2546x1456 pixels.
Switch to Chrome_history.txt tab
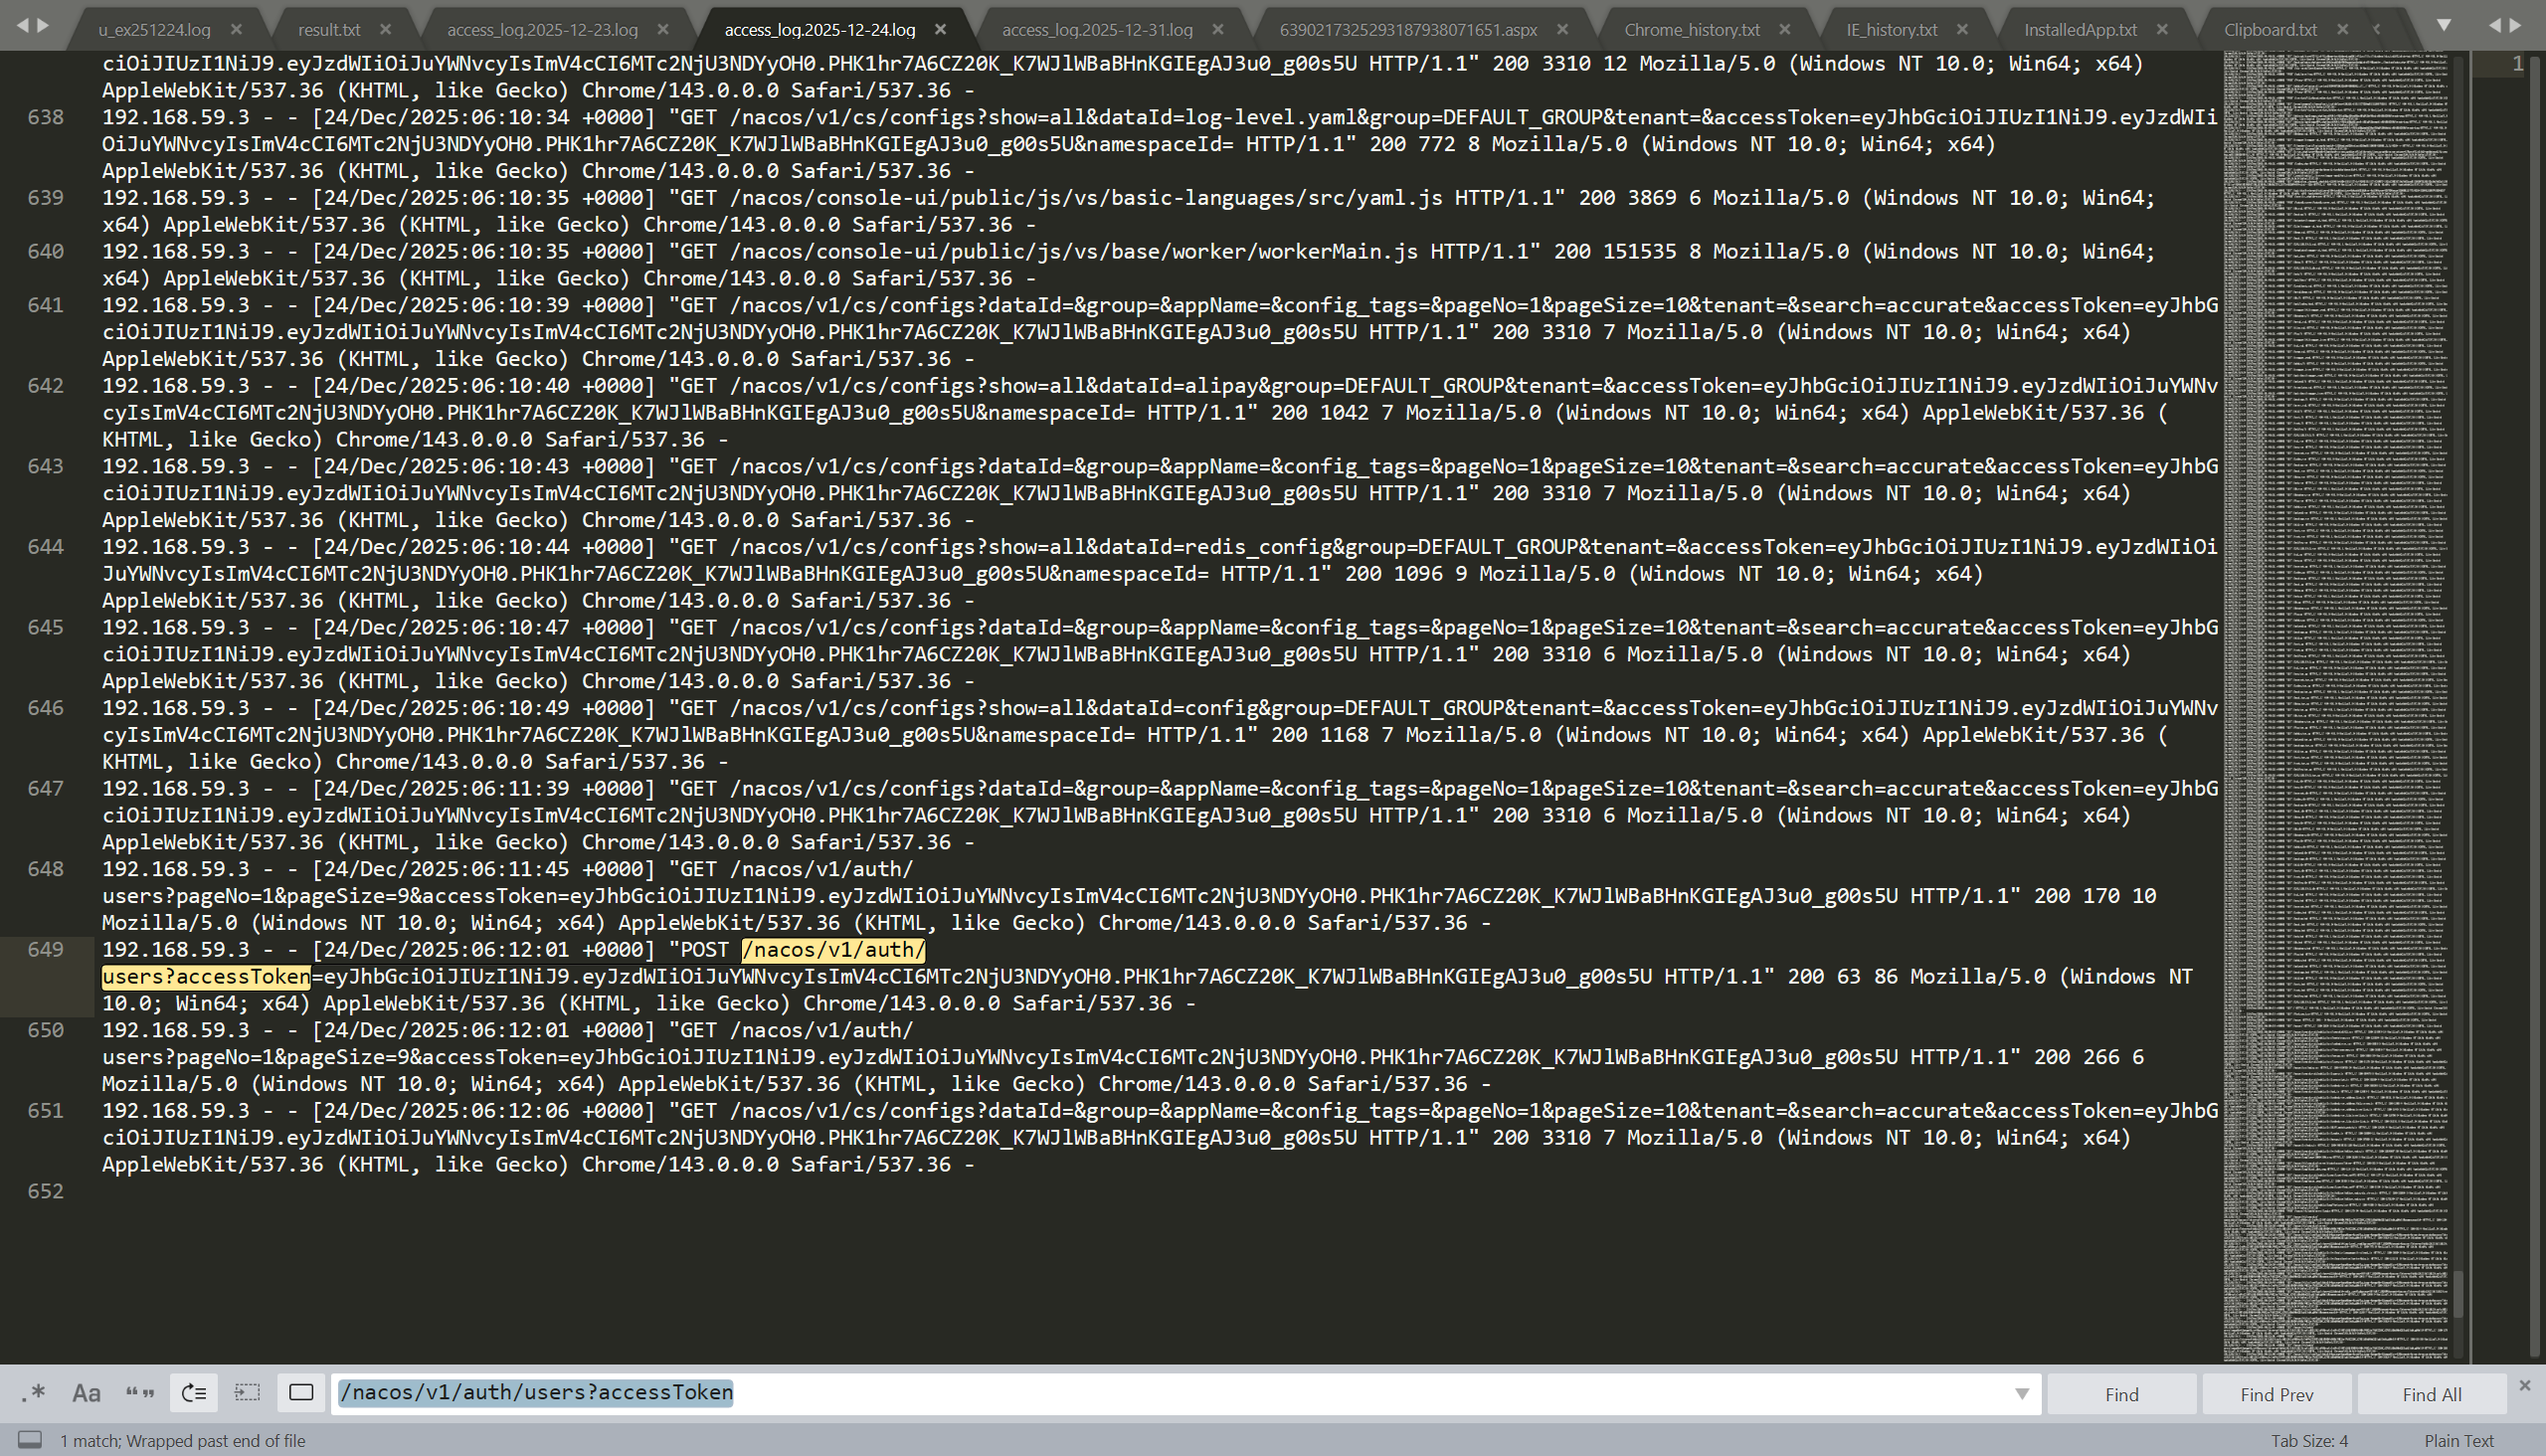[x=1691, y=30]
